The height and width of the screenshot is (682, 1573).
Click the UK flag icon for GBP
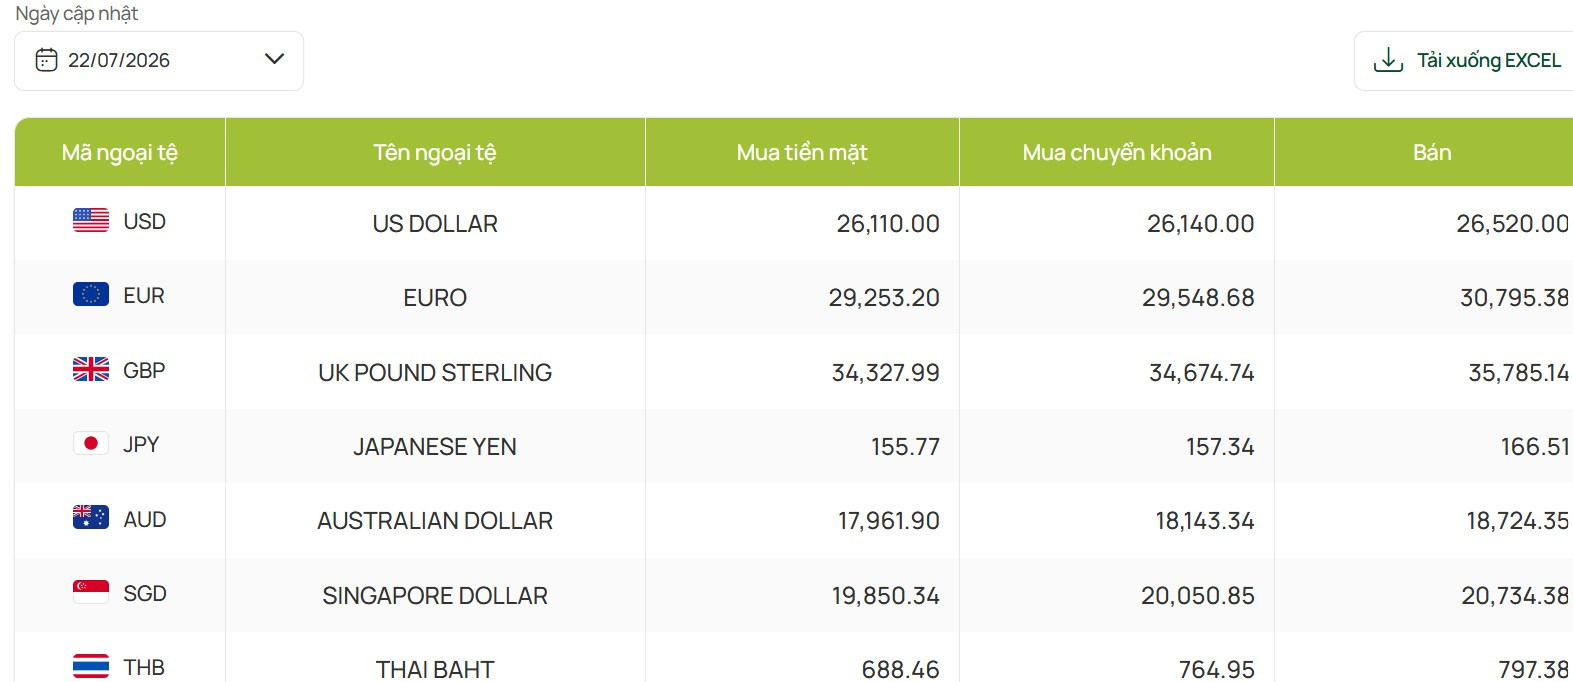click(x=91, y=370)
